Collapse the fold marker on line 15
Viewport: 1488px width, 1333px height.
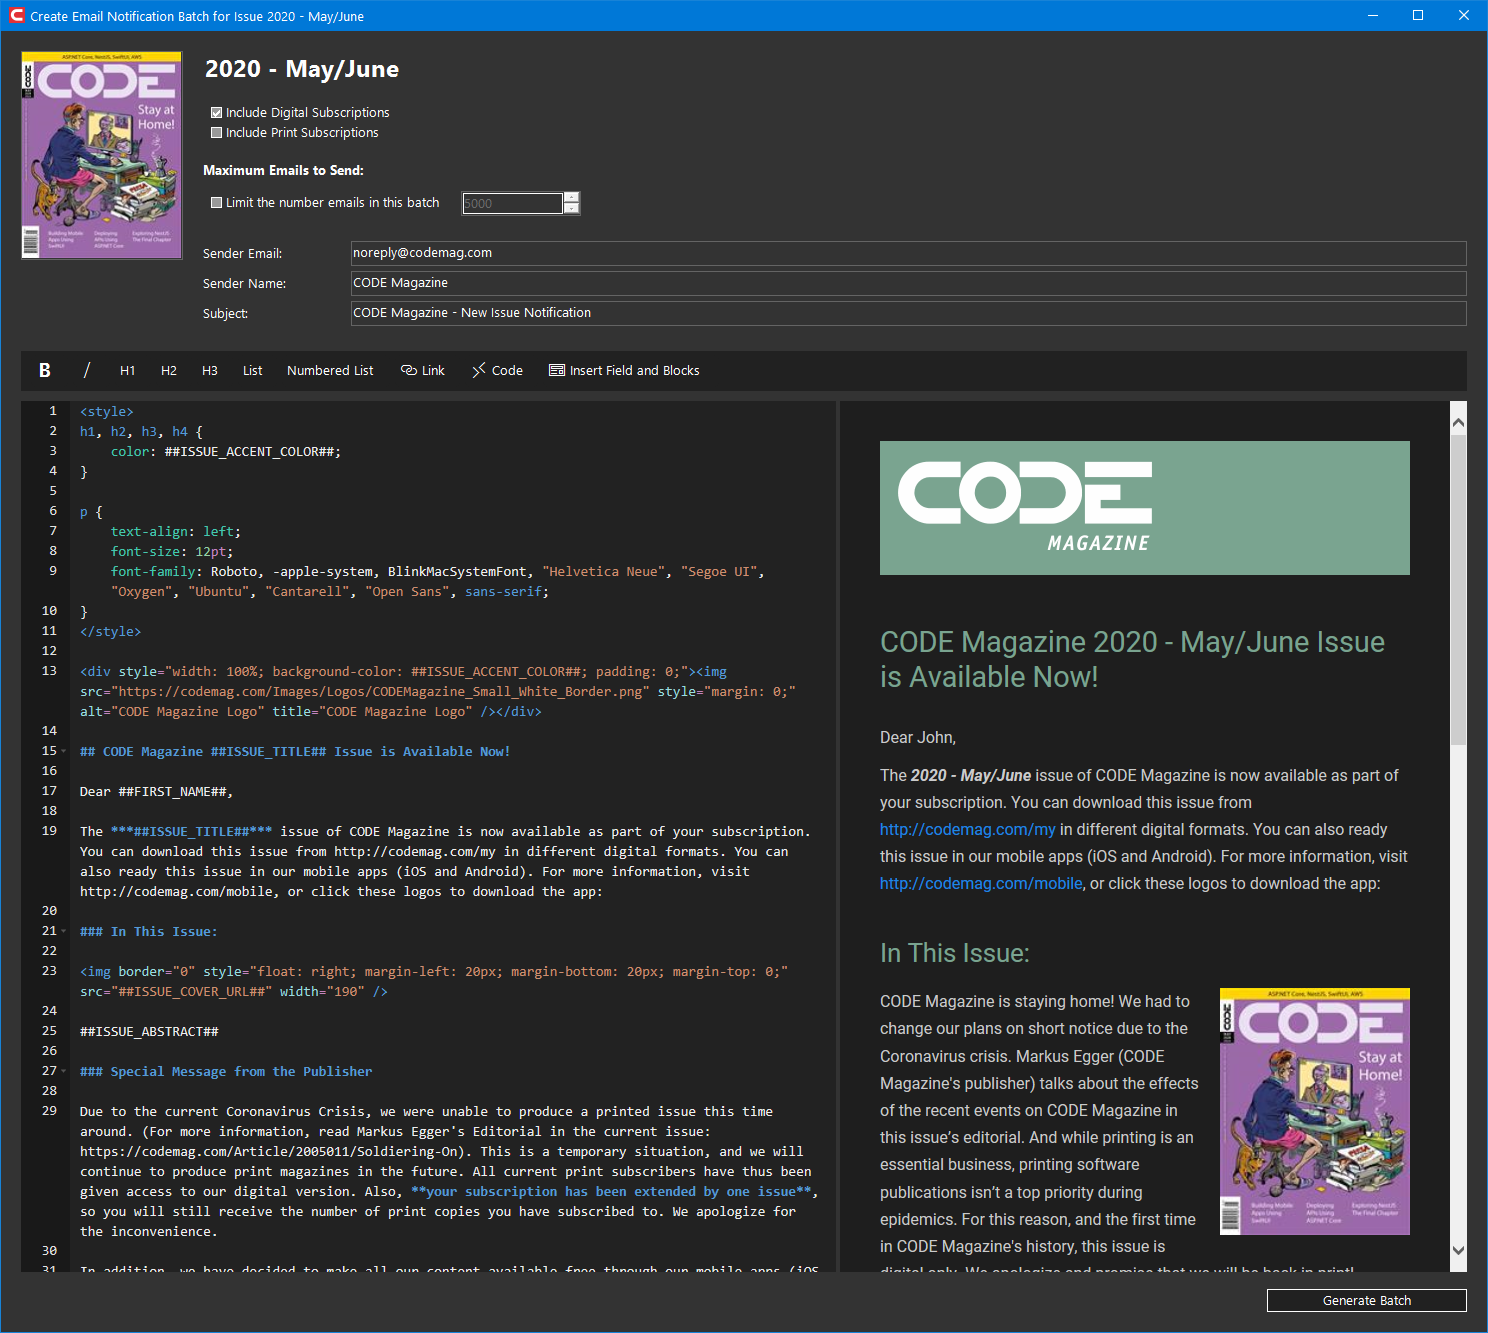point(64,752)
